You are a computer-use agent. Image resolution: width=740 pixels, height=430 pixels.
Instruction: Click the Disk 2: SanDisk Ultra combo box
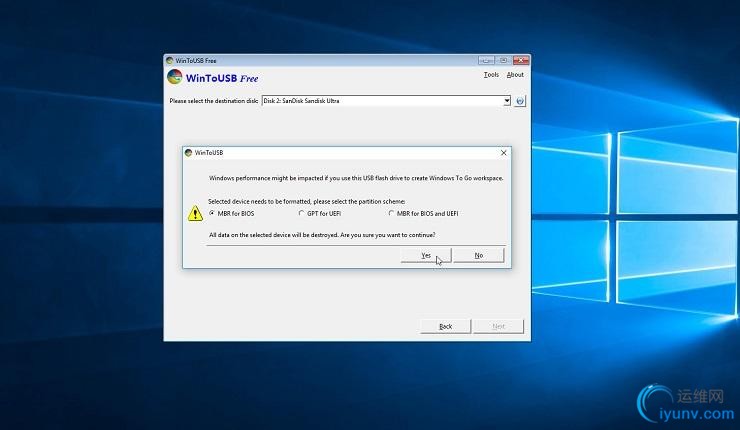click(x=386, y=101)
